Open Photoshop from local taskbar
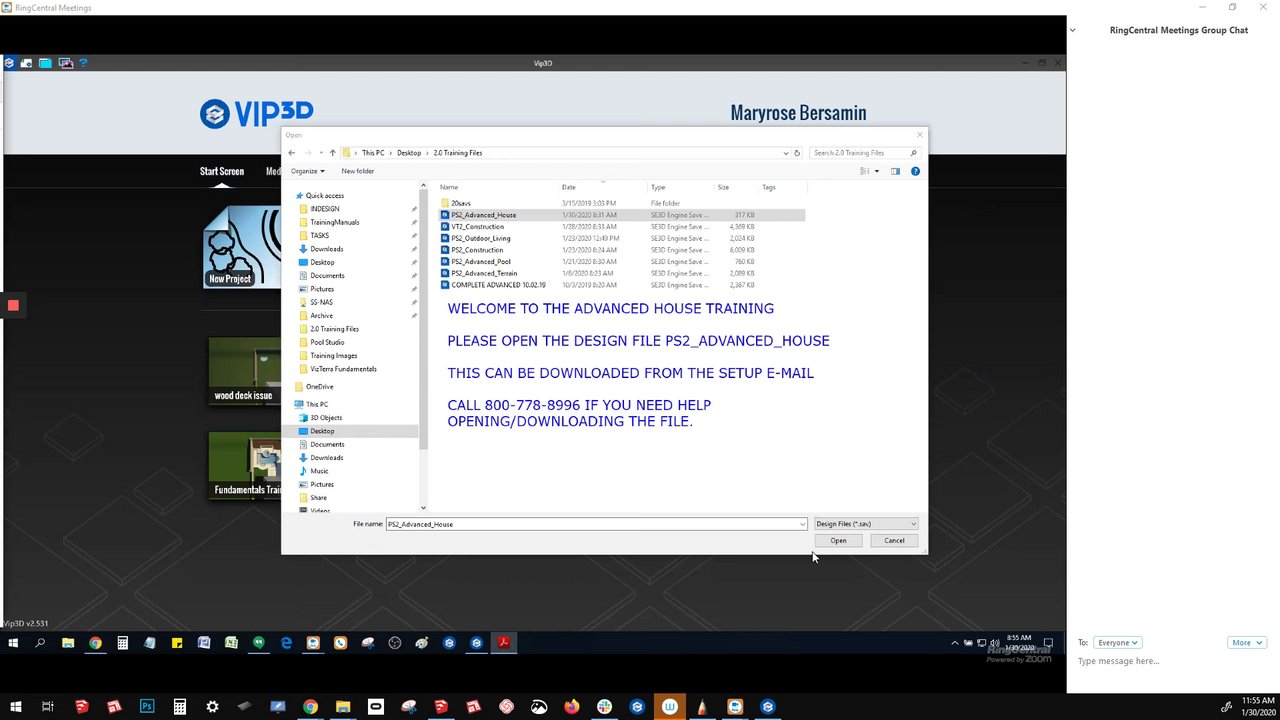Viewport: 1280px width, 720px height. (147, 707)
